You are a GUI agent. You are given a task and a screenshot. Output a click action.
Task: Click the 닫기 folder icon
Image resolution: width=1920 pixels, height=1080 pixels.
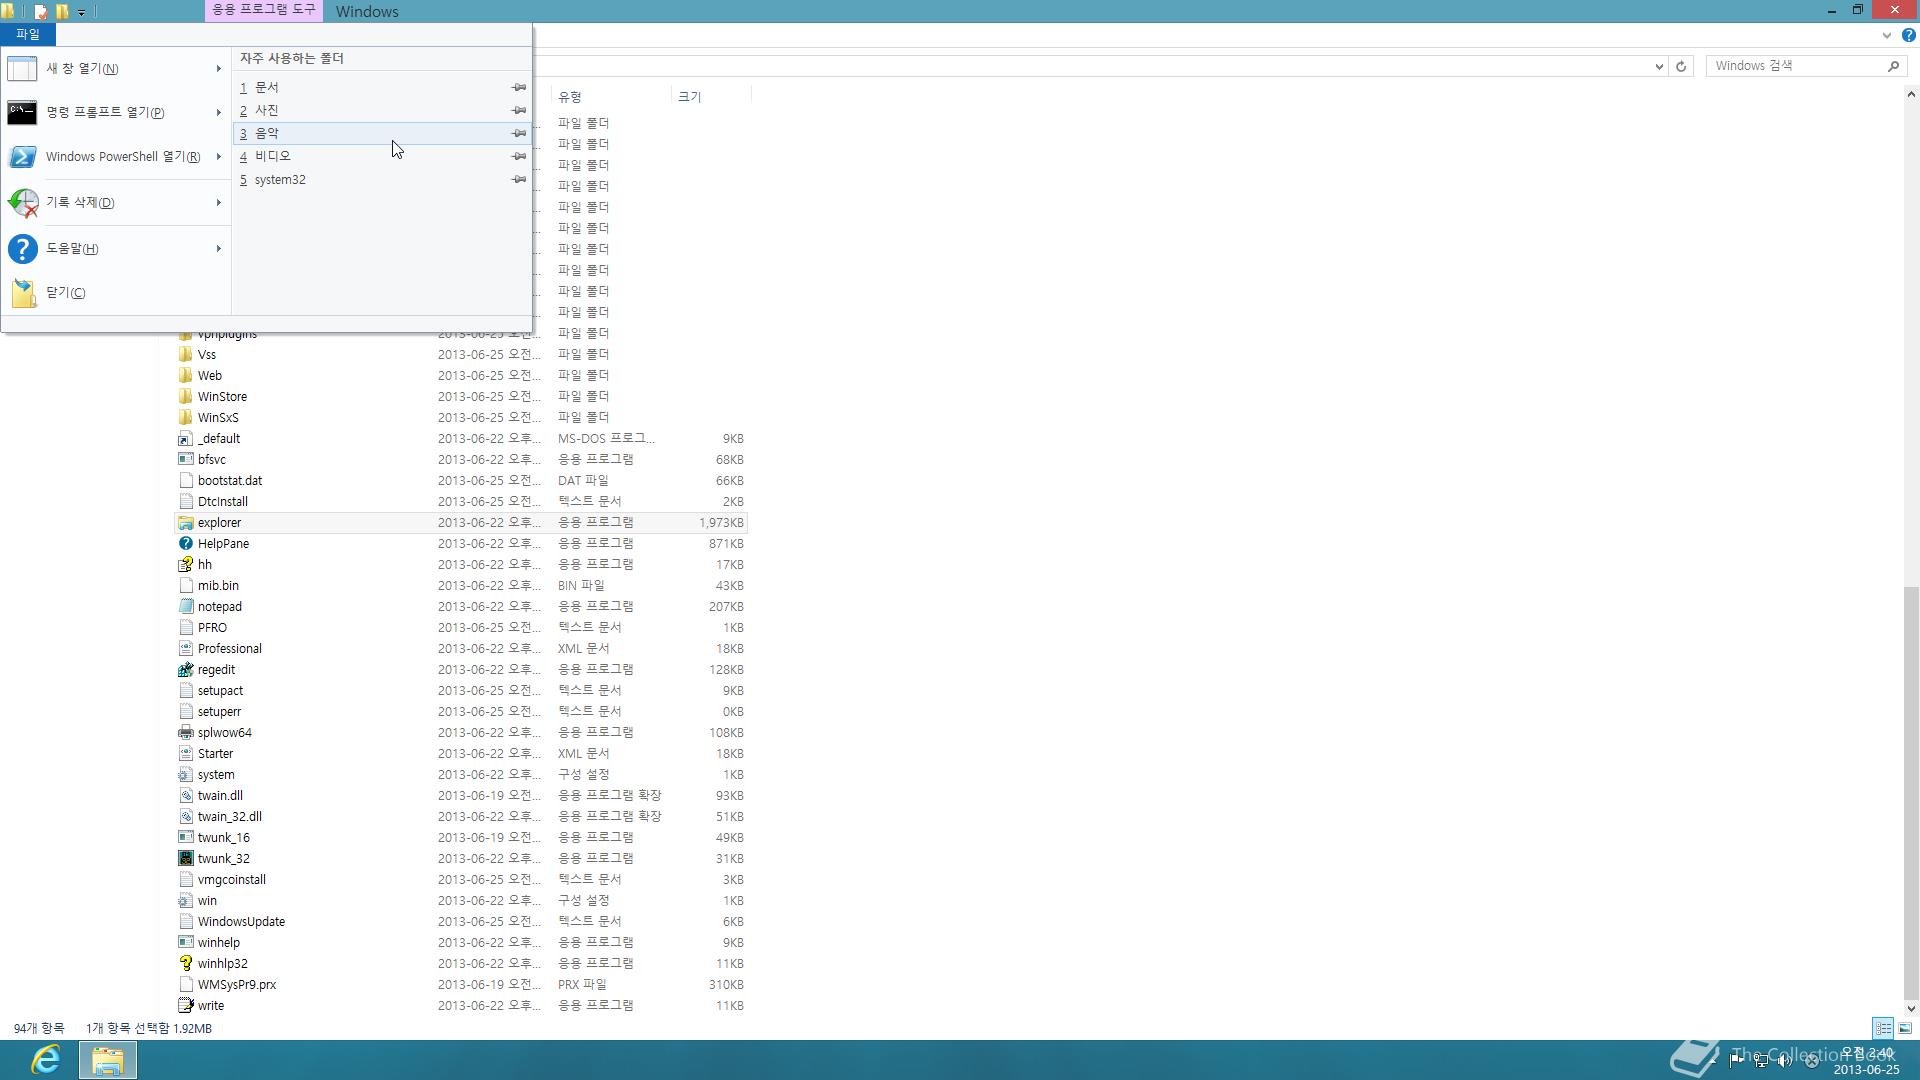coord(22,293)
